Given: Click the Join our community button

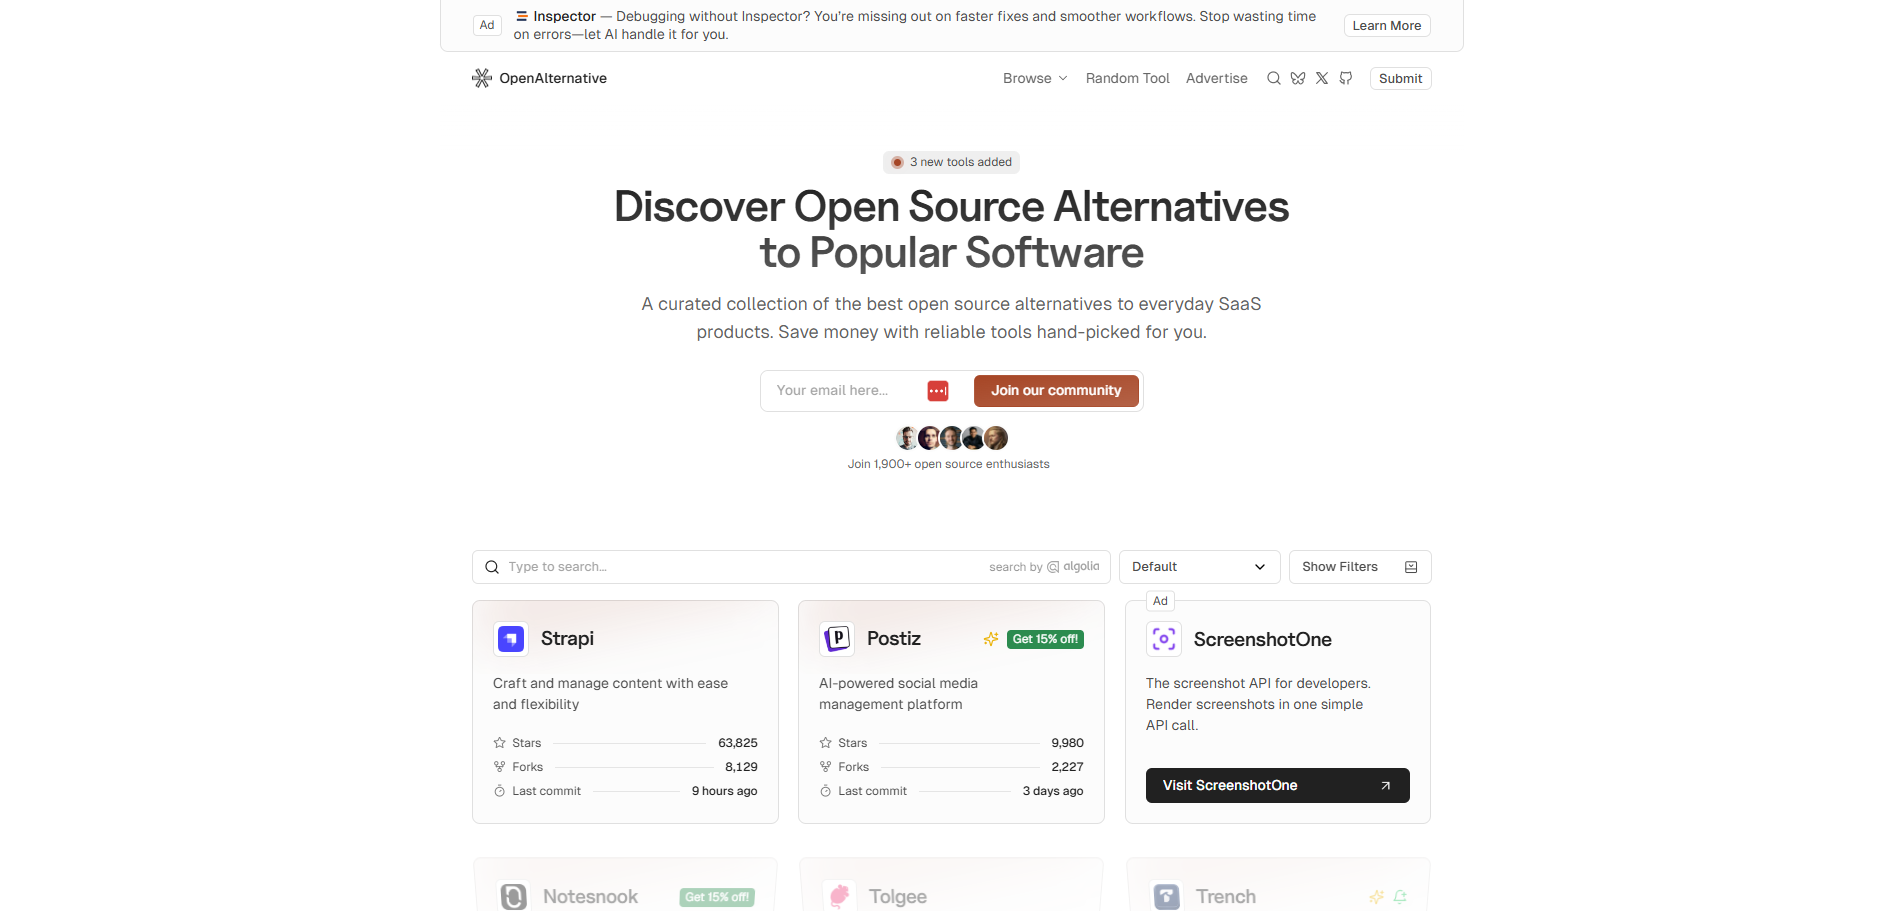Looking at the screenshot, I should tap(1056, 391).
